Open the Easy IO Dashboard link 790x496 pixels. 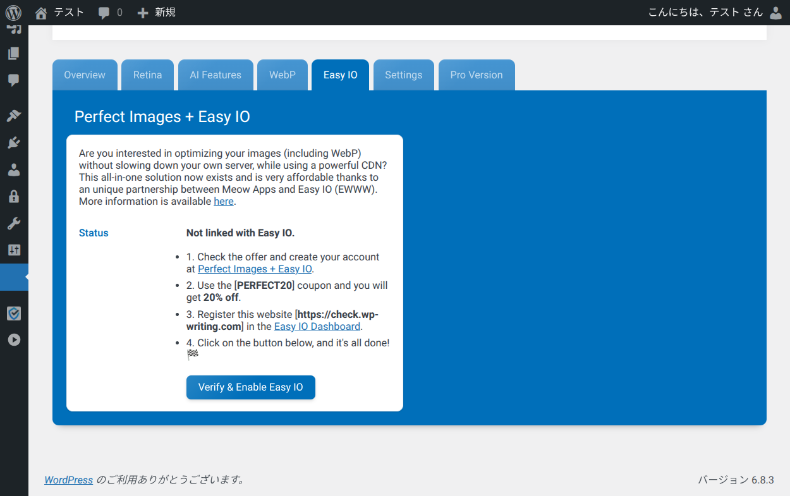(317, 327)
